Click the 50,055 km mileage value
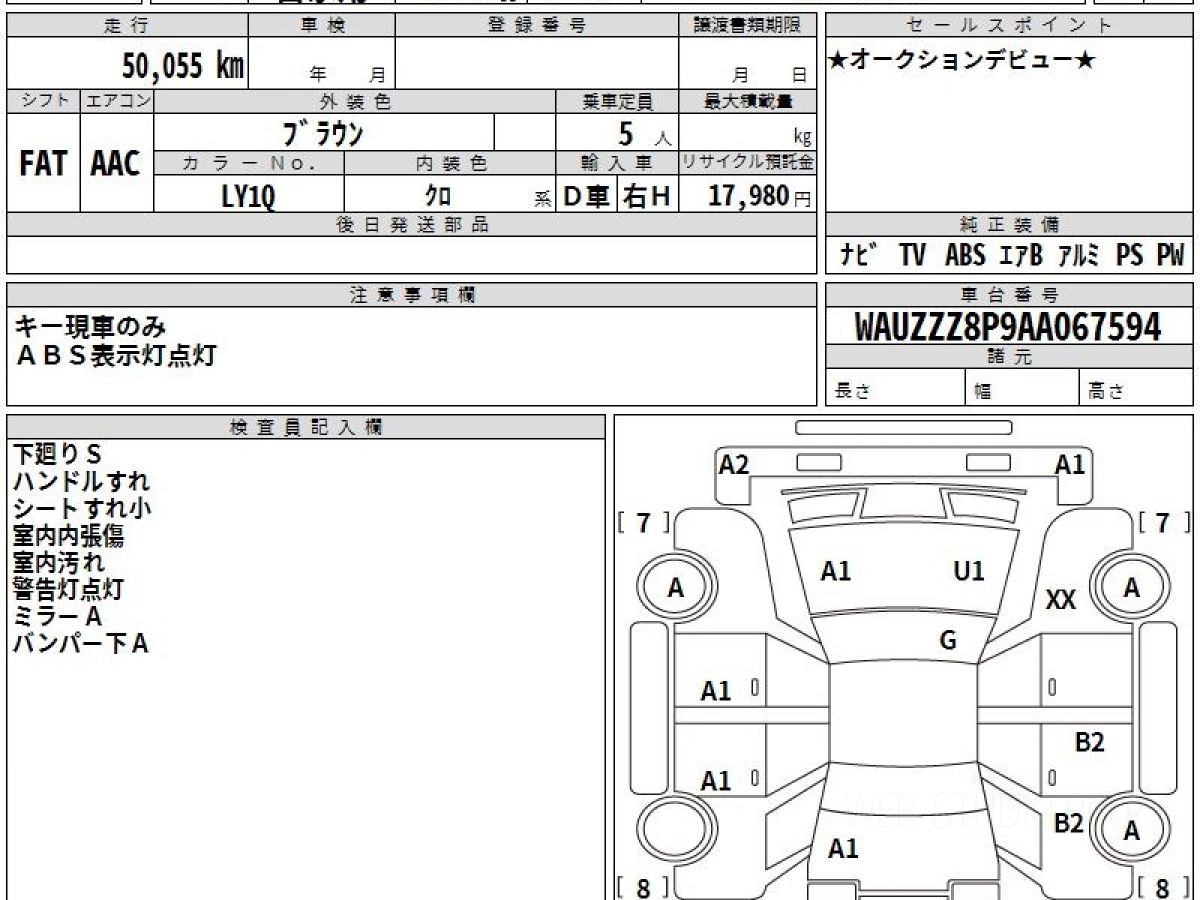The height and width of the screenshot is (900, 1200). click(183, 66)
